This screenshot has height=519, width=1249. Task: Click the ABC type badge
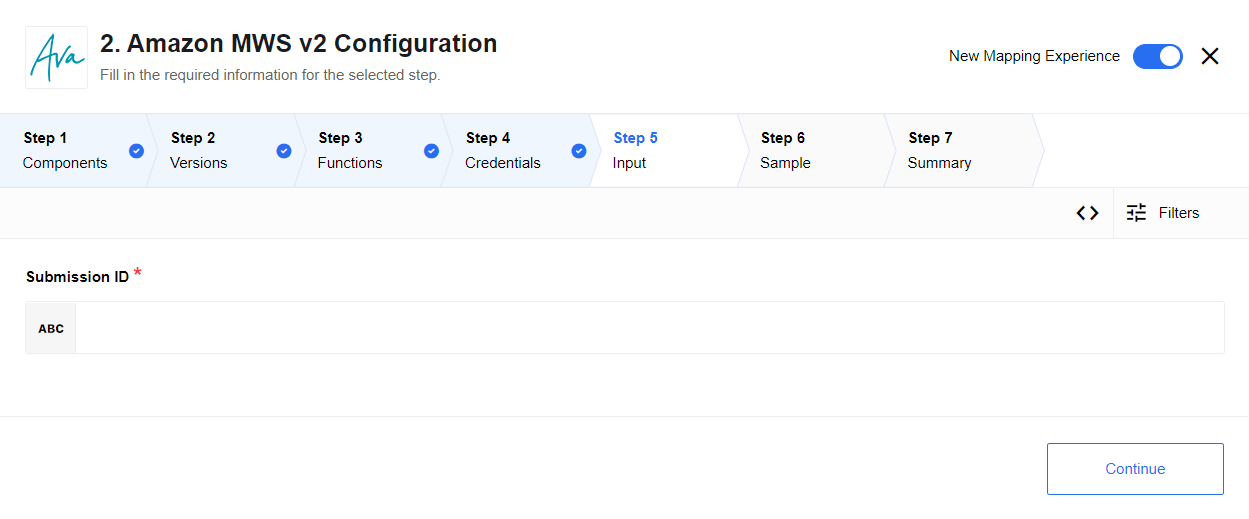pyautogui.click(x=51, y=328)
